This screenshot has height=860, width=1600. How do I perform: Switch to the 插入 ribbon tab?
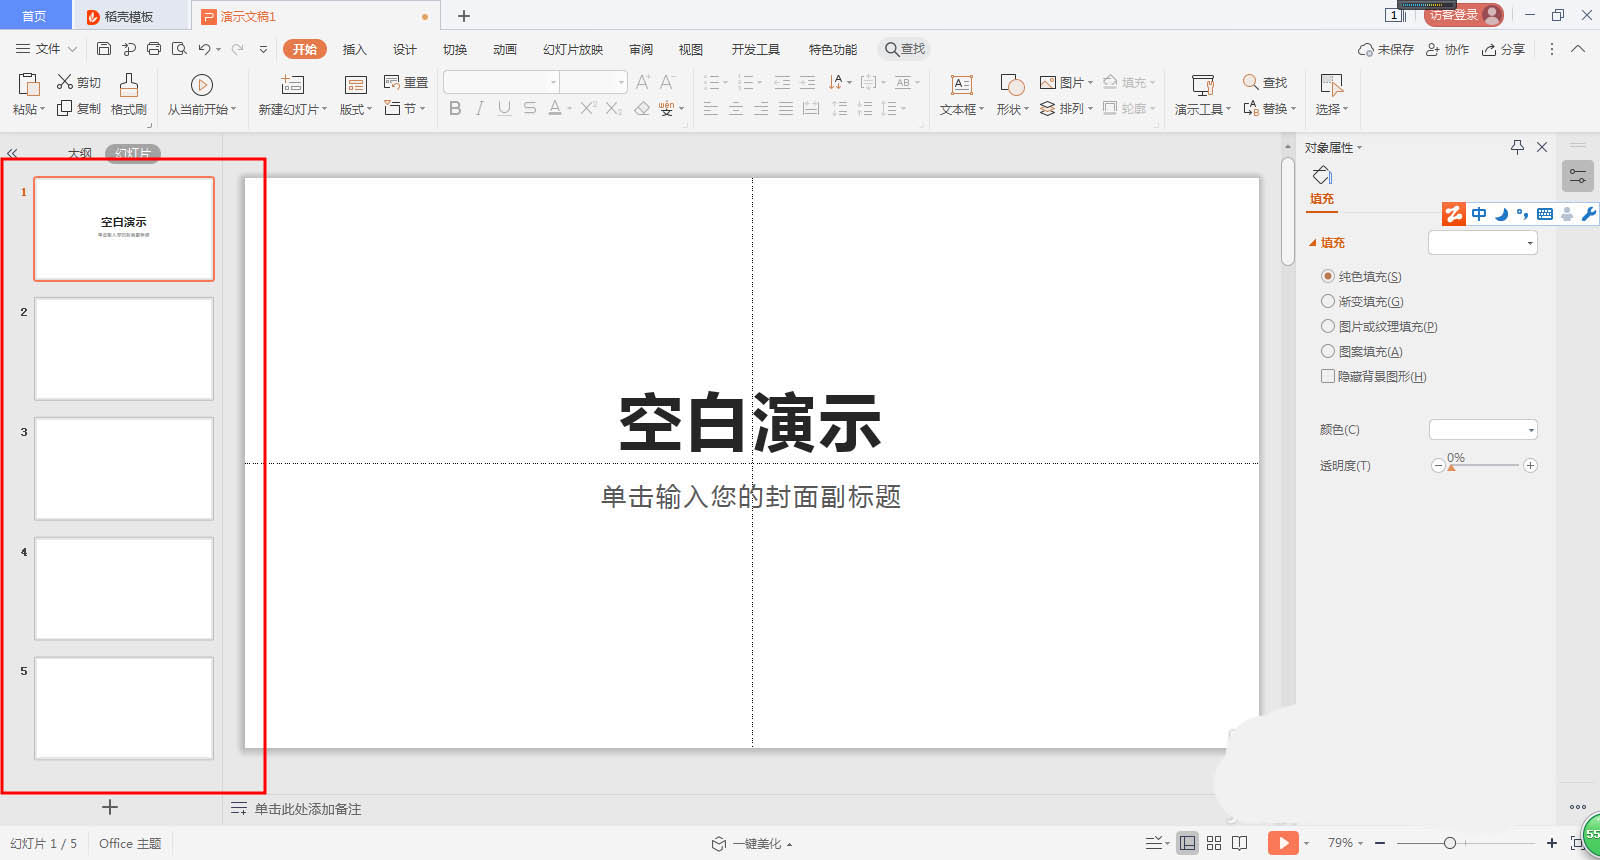355,49
